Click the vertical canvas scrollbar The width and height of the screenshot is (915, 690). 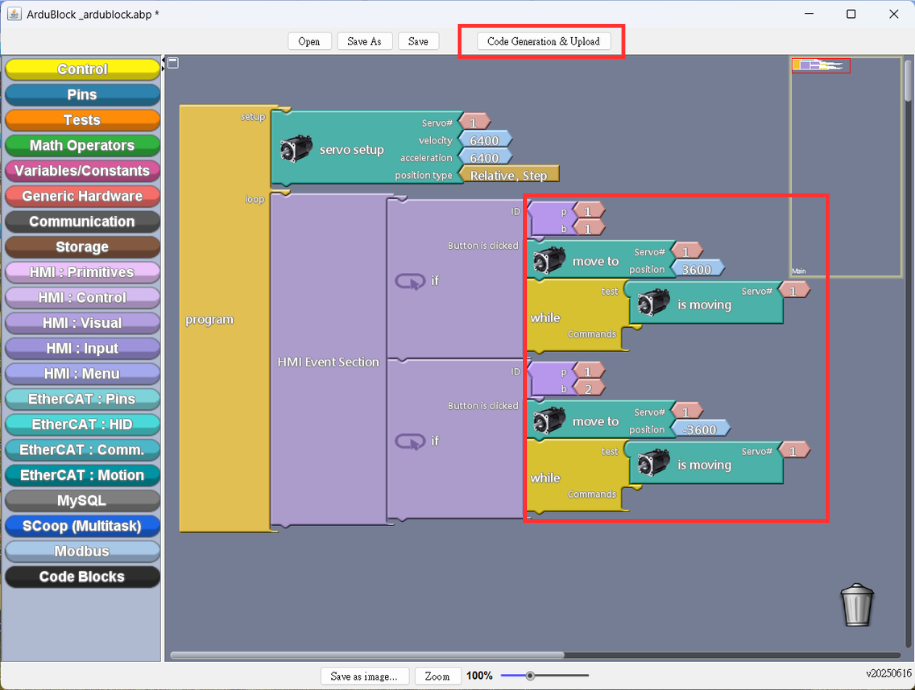908,79
